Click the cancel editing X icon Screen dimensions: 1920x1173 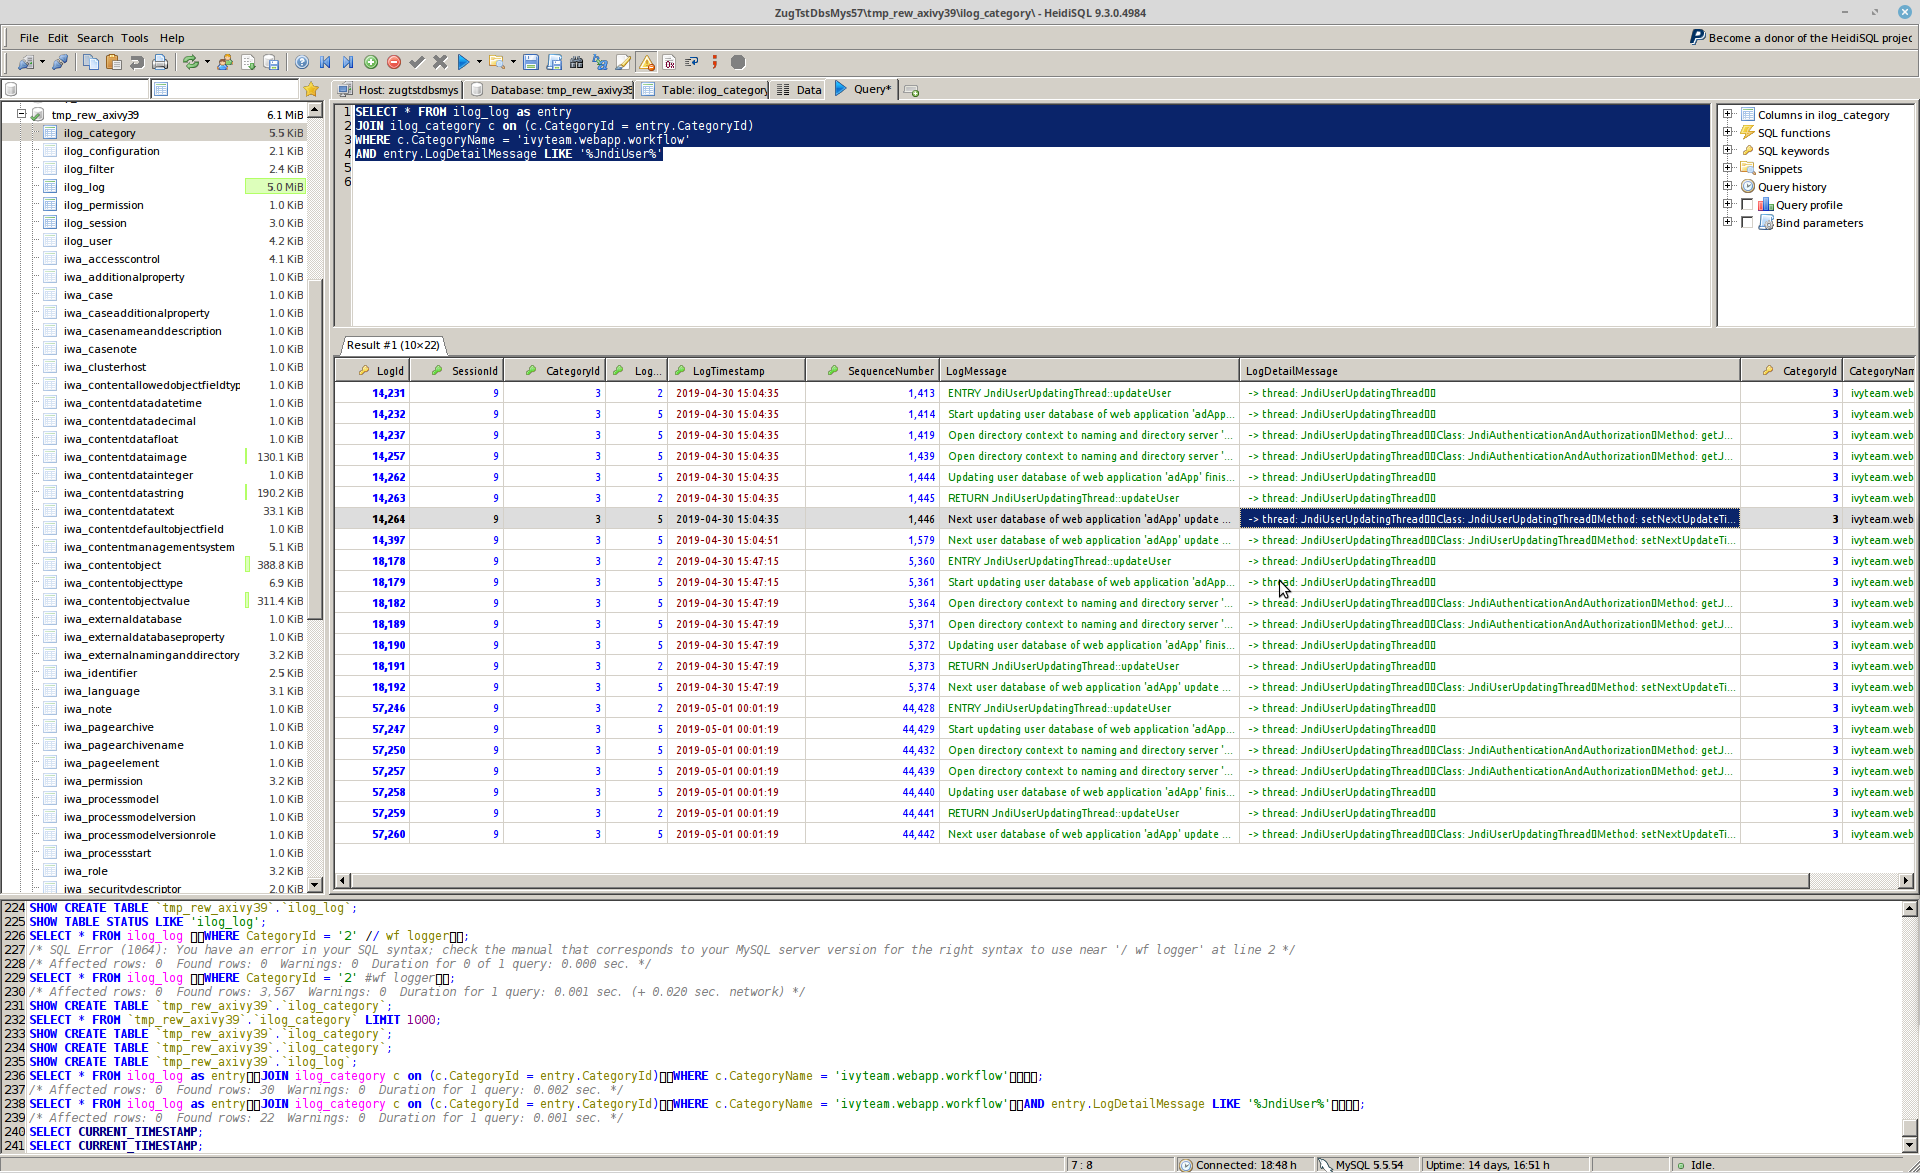click(x=440, y=62)
